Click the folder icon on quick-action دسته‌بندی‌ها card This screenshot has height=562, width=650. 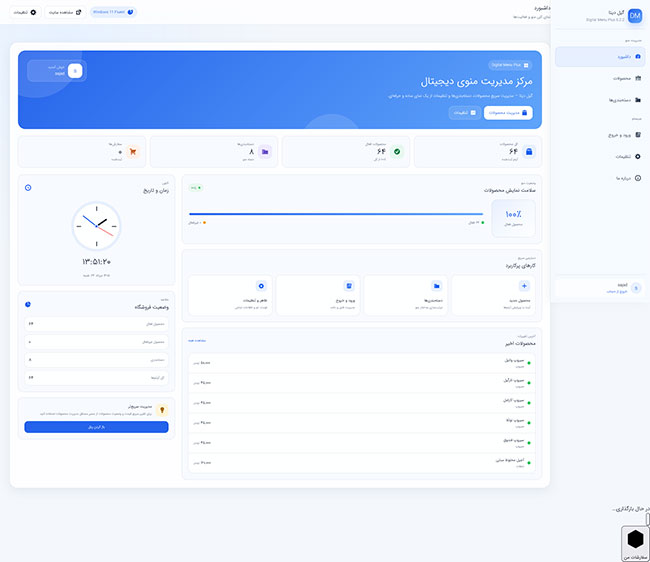coord(437,286)
